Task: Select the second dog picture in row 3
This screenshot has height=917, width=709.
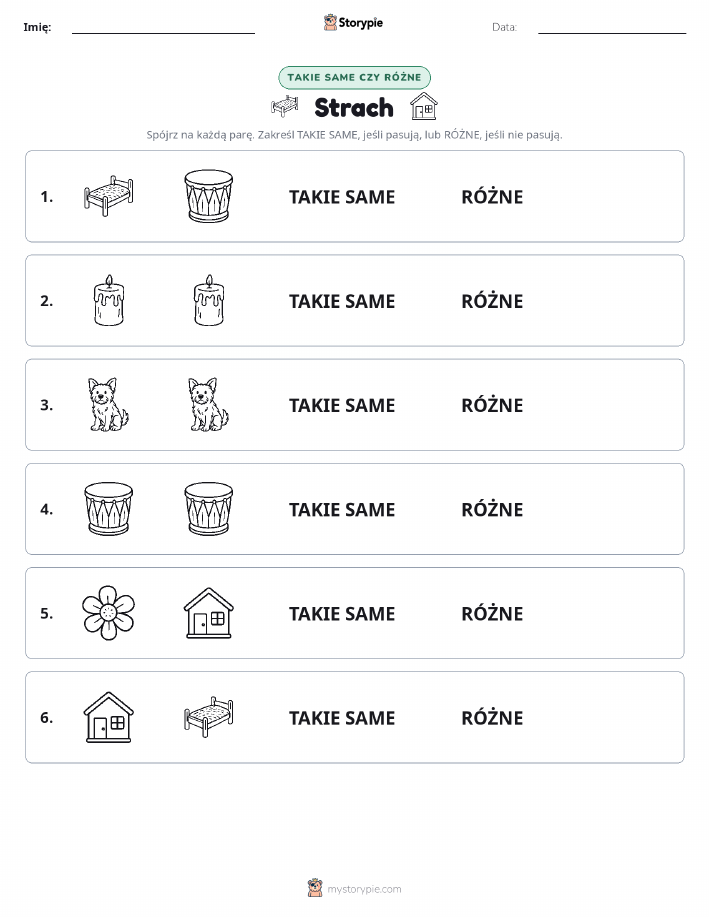Action: [x=208, y=404]
